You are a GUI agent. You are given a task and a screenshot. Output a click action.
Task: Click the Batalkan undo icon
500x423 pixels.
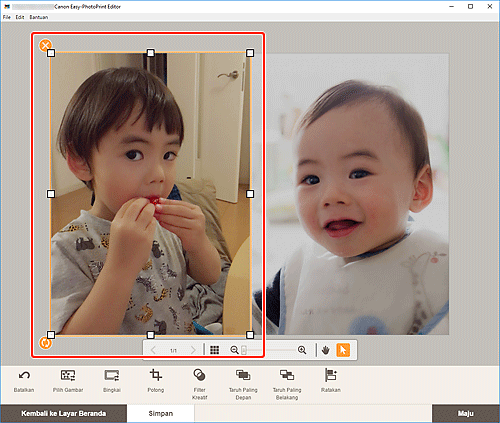[24, 375]
